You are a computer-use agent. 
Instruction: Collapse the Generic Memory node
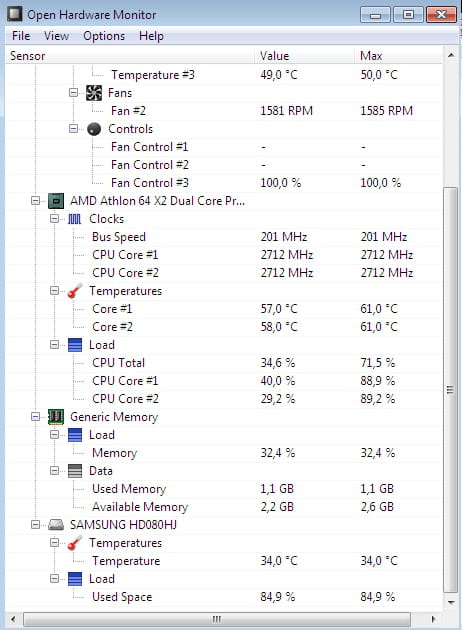[x=35, y=416]
